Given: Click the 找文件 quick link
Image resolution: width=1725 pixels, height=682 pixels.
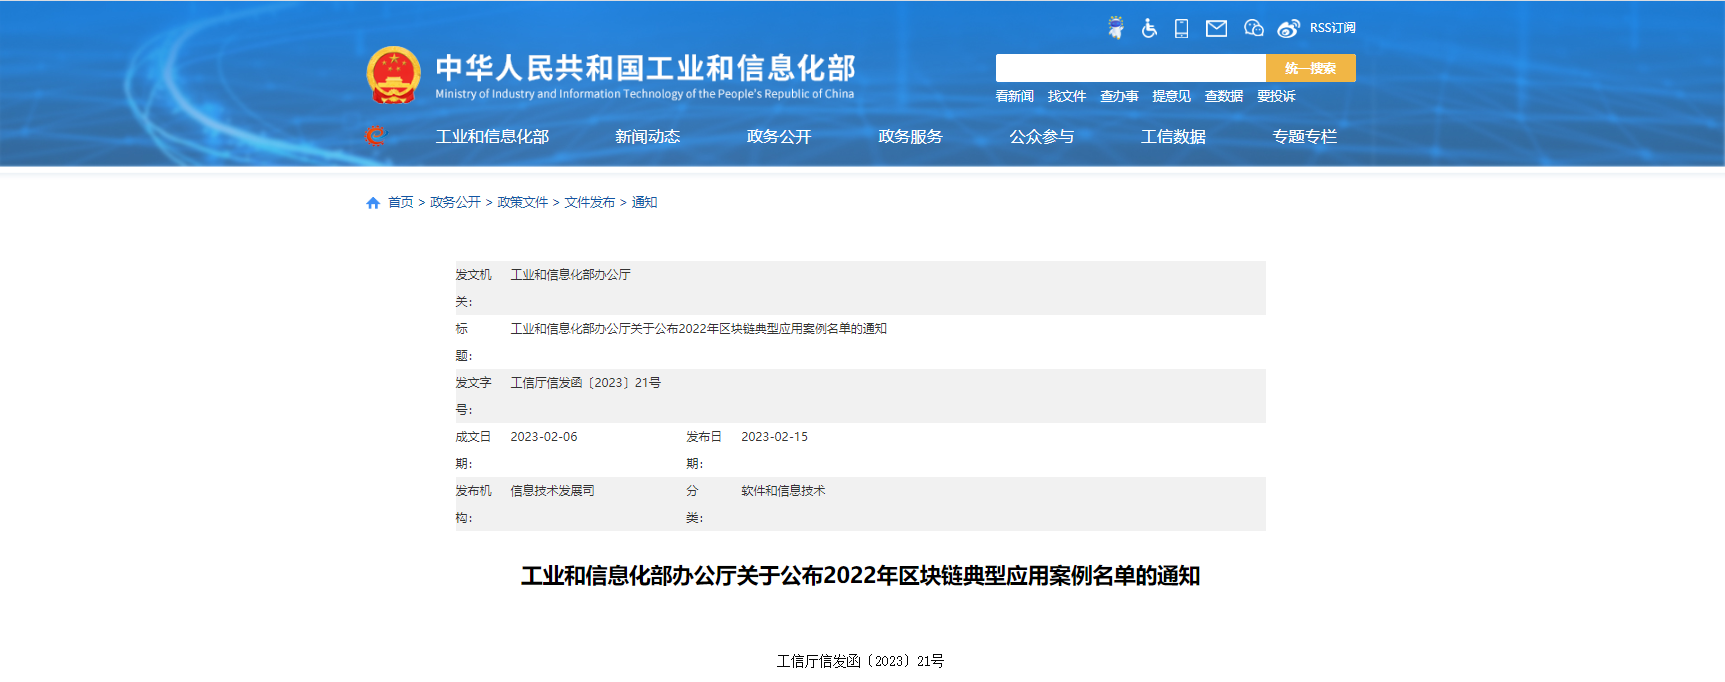Looking at the screenshot, I should point(1066,96).
